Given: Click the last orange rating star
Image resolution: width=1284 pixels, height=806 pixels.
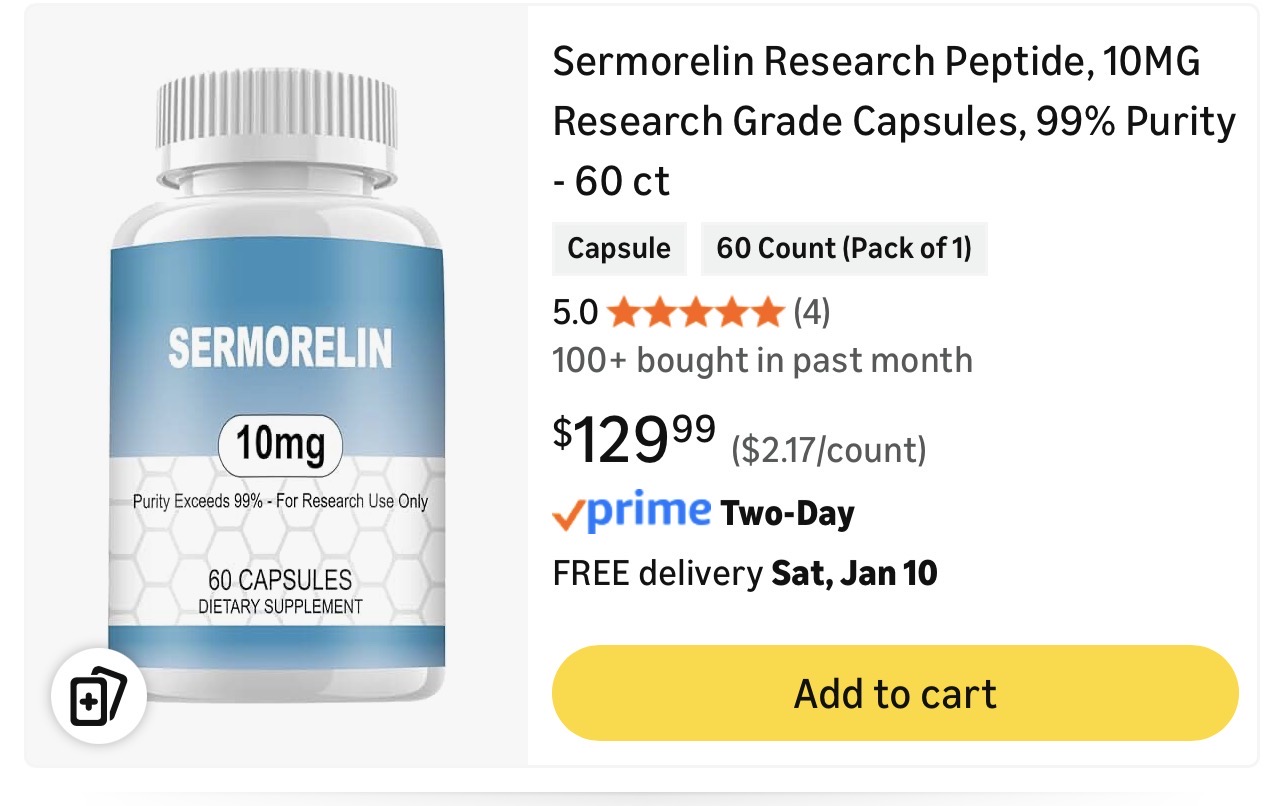Looking at the screenshot, I should (x=767, y=313).
